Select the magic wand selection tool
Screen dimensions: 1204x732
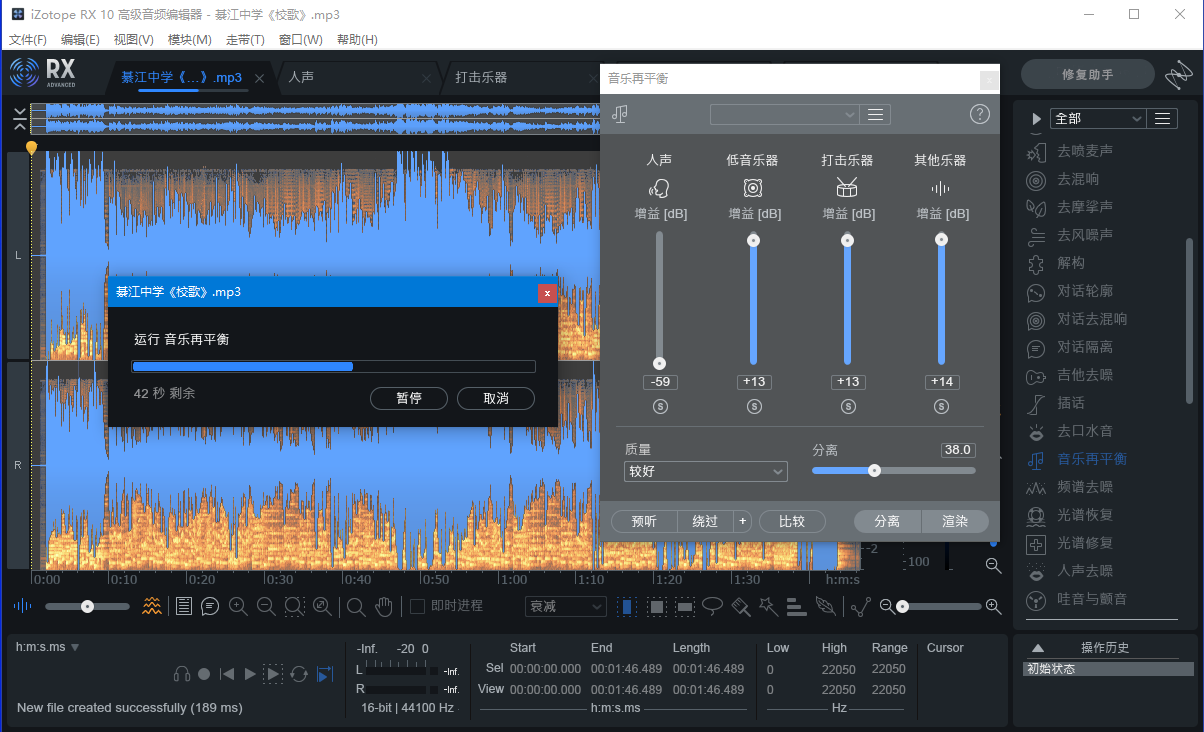[x=768, y=606]
